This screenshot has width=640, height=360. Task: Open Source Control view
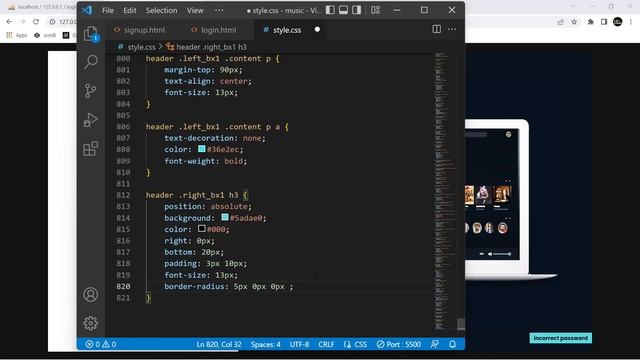pyautogui.click(x=91, y=91)
